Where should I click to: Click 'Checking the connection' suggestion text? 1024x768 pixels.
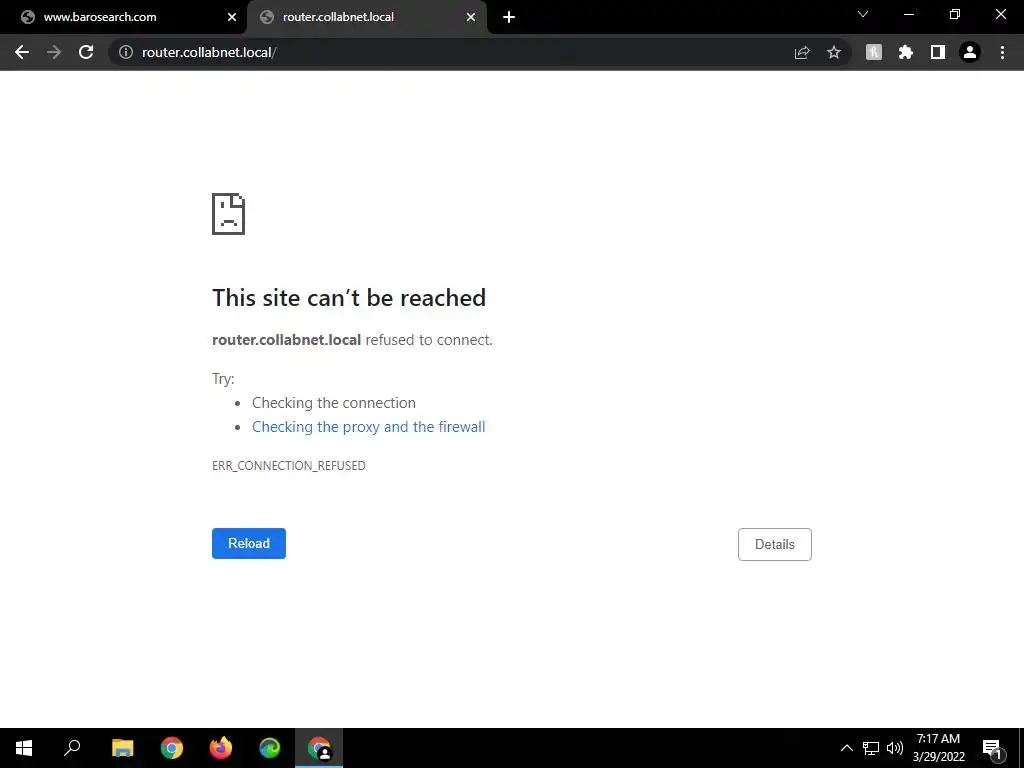click(334, 403)
